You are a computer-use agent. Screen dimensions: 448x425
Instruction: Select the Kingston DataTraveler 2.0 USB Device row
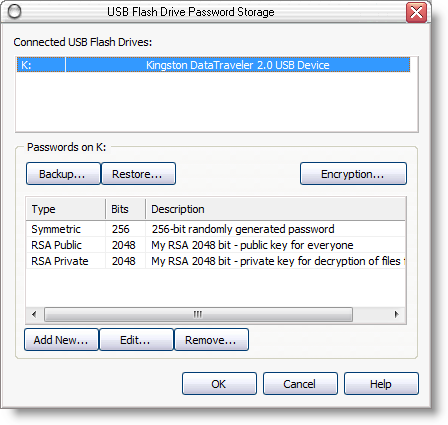[x=213, y=65]
